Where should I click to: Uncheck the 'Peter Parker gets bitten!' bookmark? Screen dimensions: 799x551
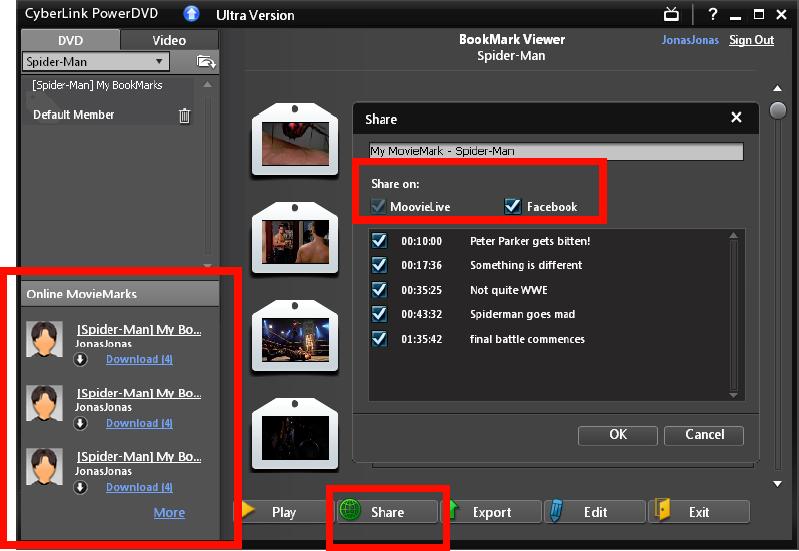point(379,241)
